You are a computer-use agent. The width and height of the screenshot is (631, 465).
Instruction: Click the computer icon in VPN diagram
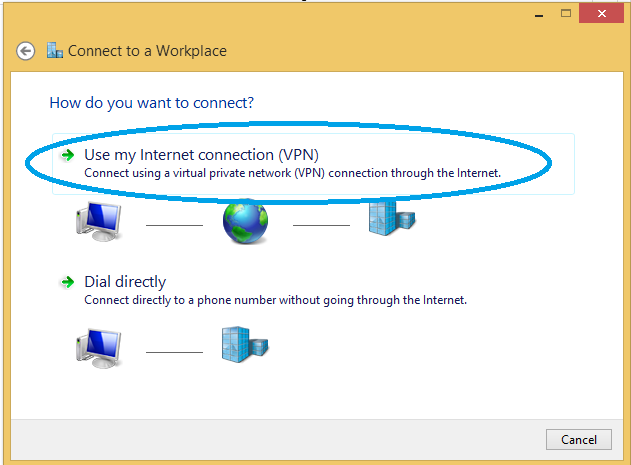99,221
